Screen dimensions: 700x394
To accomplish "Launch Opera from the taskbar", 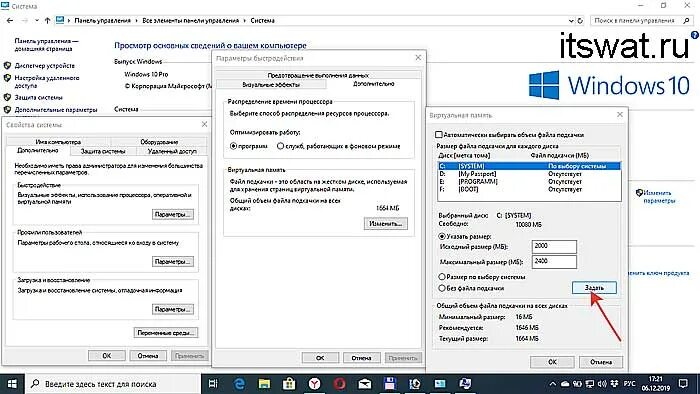I will (x=339, y=384).
